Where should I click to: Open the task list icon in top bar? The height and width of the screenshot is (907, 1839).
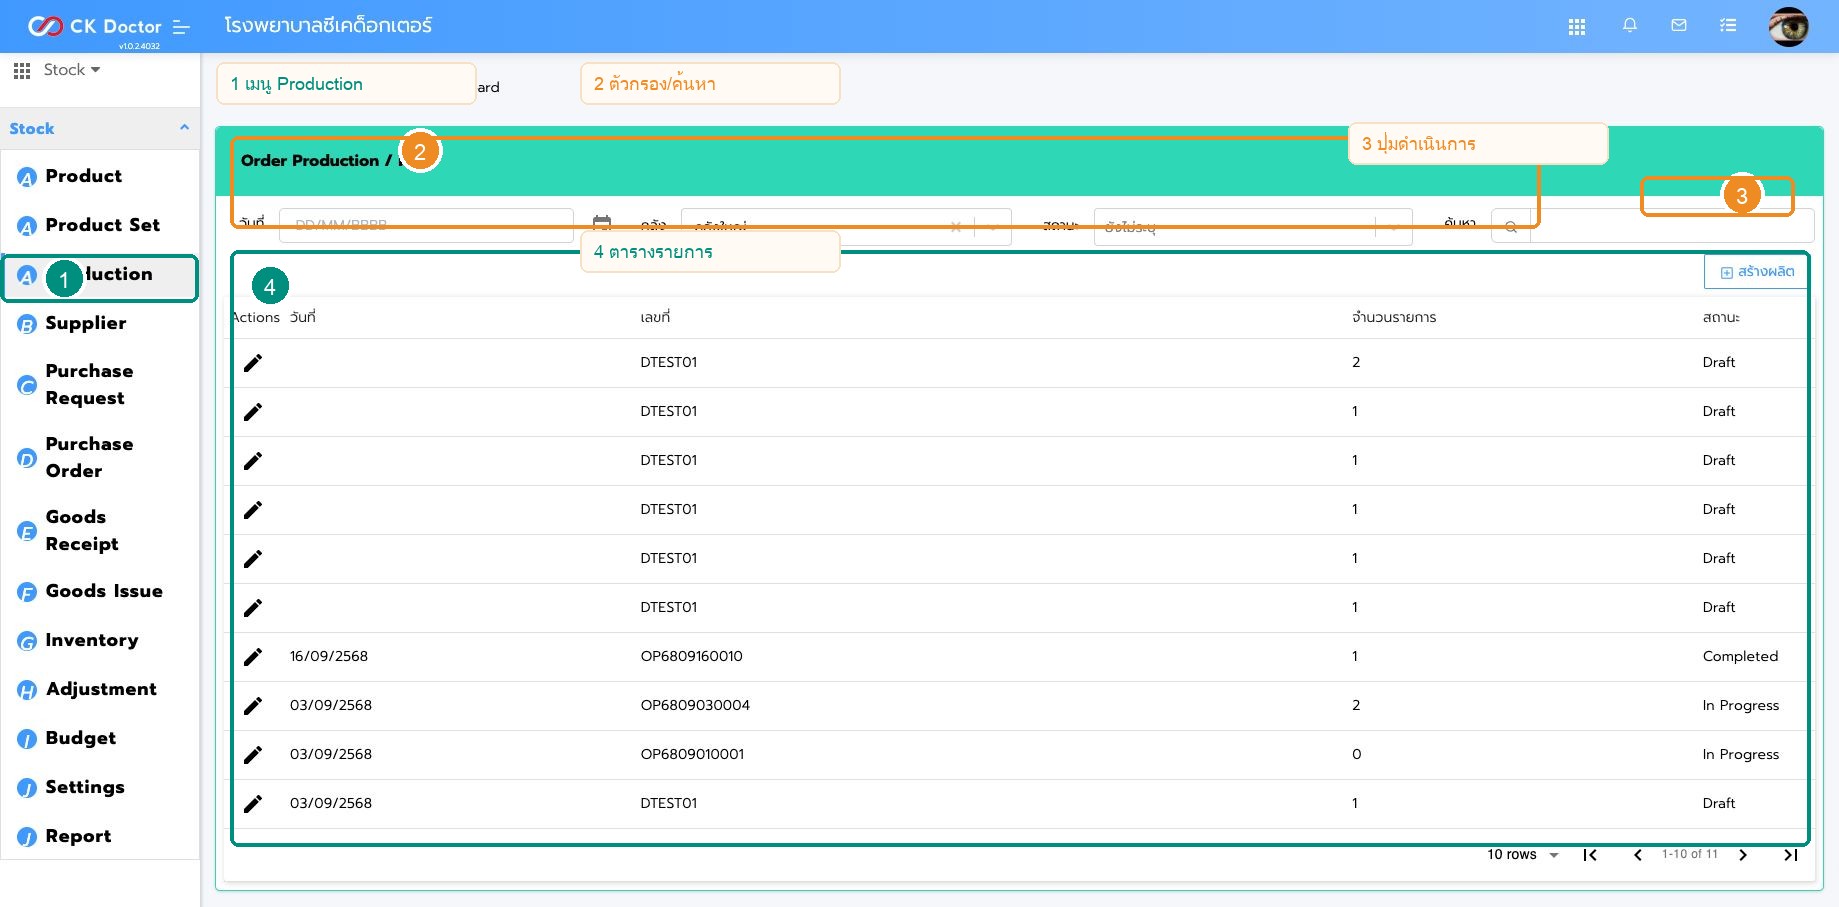click(x=1728, y=26)
